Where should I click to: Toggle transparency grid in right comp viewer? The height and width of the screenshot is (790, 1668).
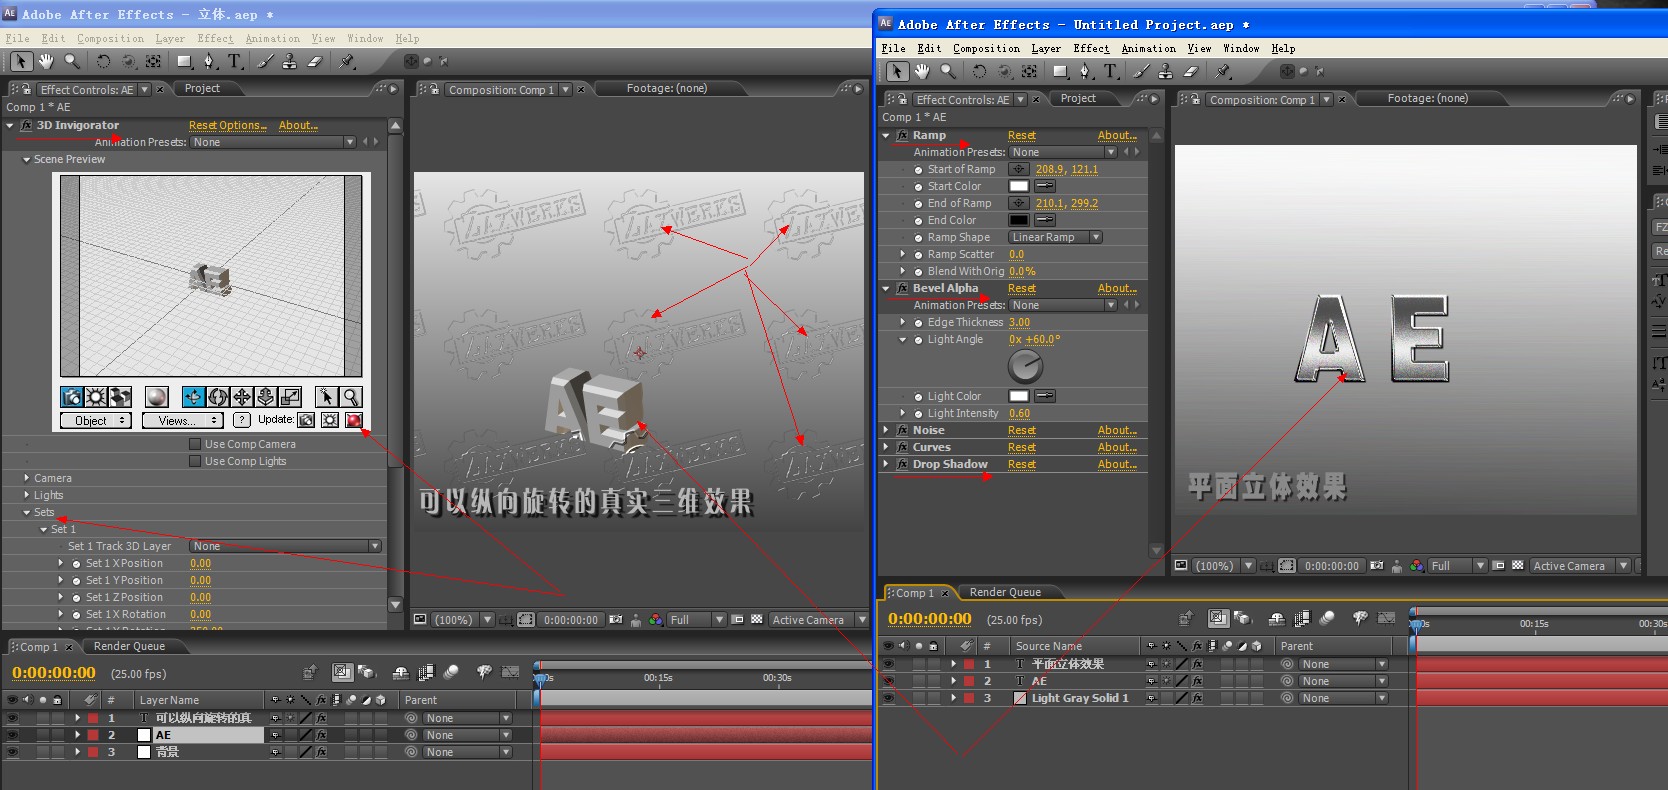(1518, 565)
